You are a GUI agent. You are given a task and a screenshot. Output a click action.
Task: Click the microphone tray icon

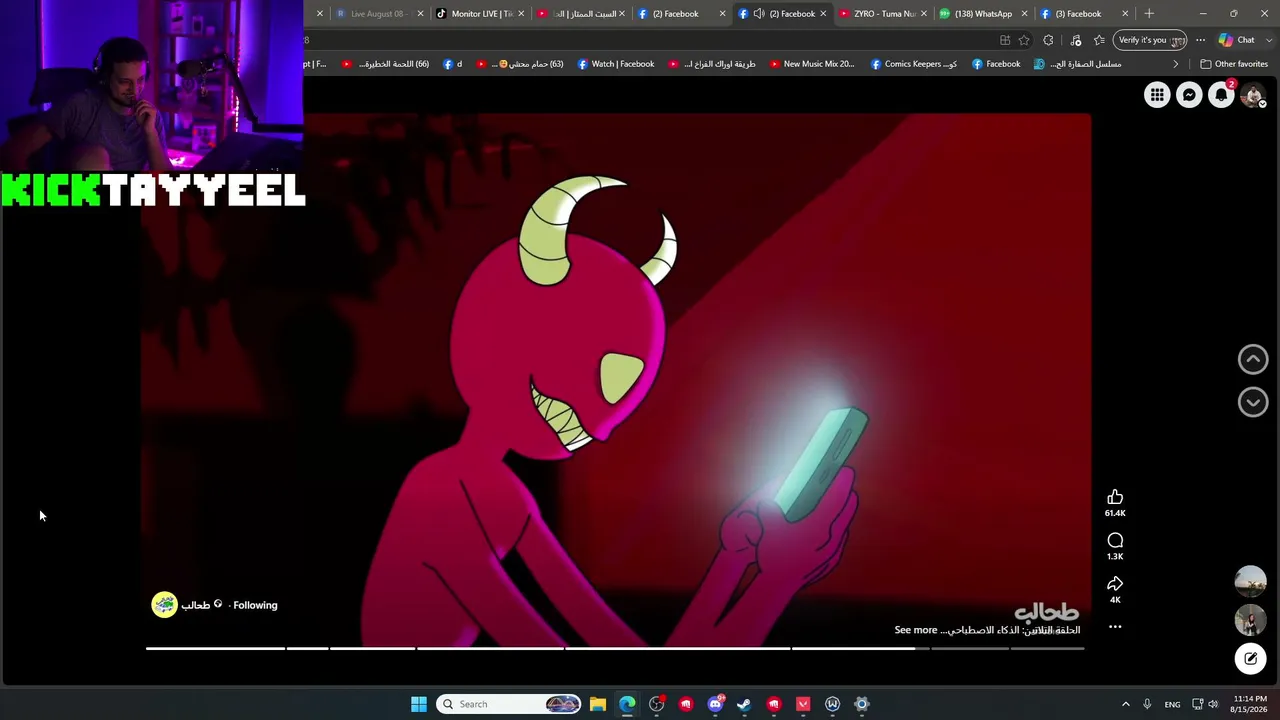(x=1147, y=704)
